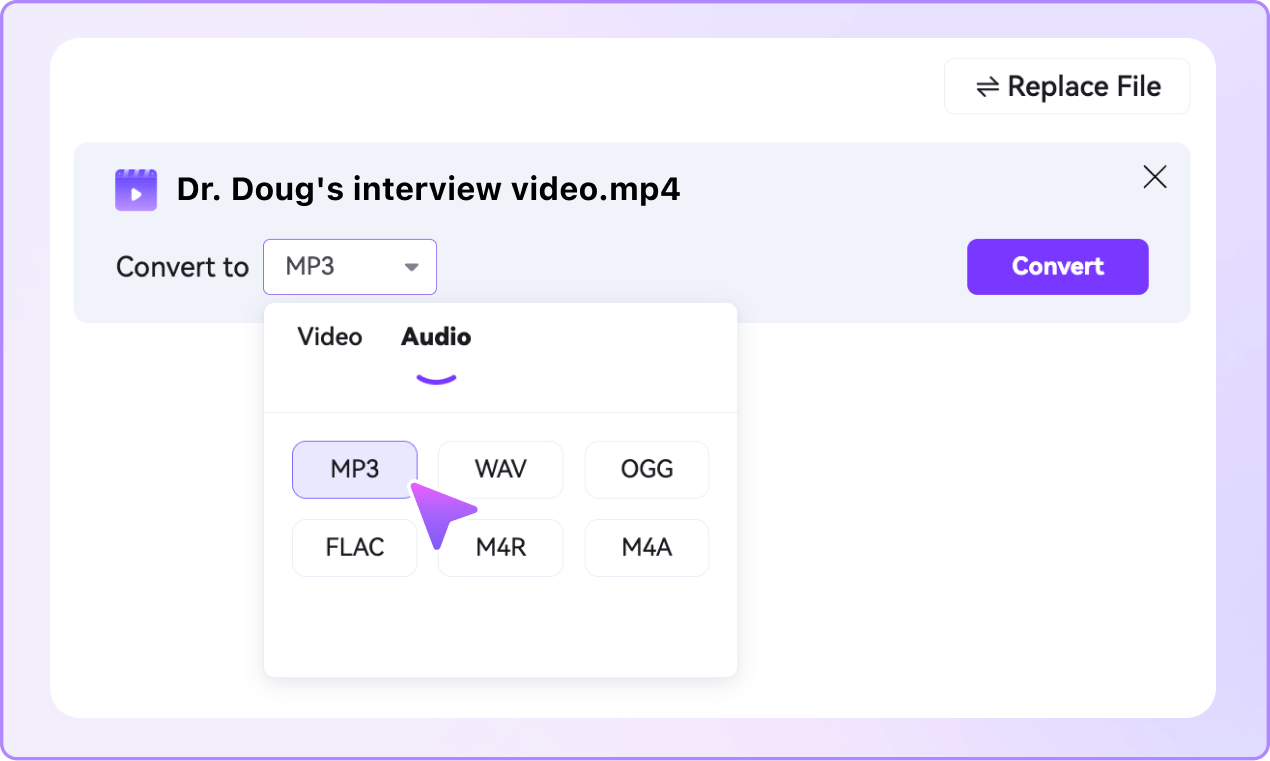Select the MP3 audio format
The width and height of the screenshot is (1270, 761).
tap(354, 469)
